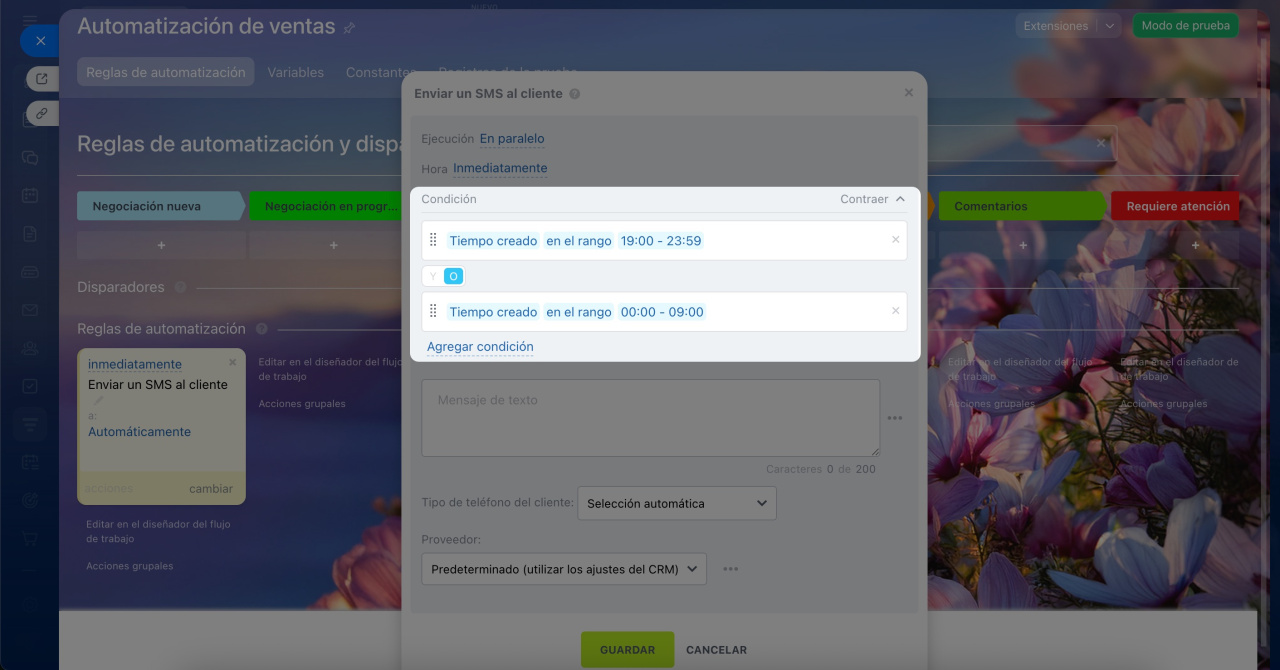Grab the drag handle of the 19:00 condition
The height and width of the screenshot is (670, 1280).
(433, 240)
